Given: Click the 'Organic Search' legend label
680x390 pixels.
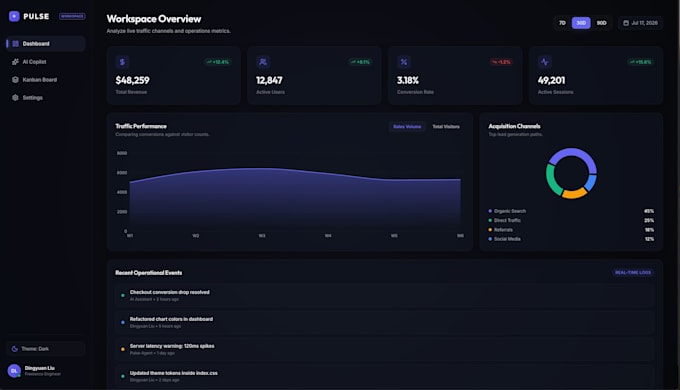Looking at the screenshot, I should pos(510,211).
